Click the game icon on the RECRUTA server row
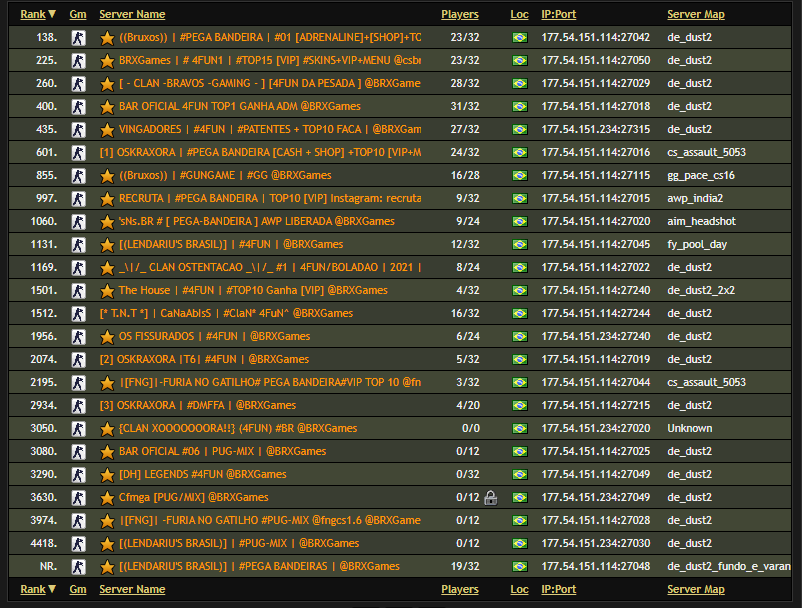Screen dimensions: 802x608 (78, 198)
